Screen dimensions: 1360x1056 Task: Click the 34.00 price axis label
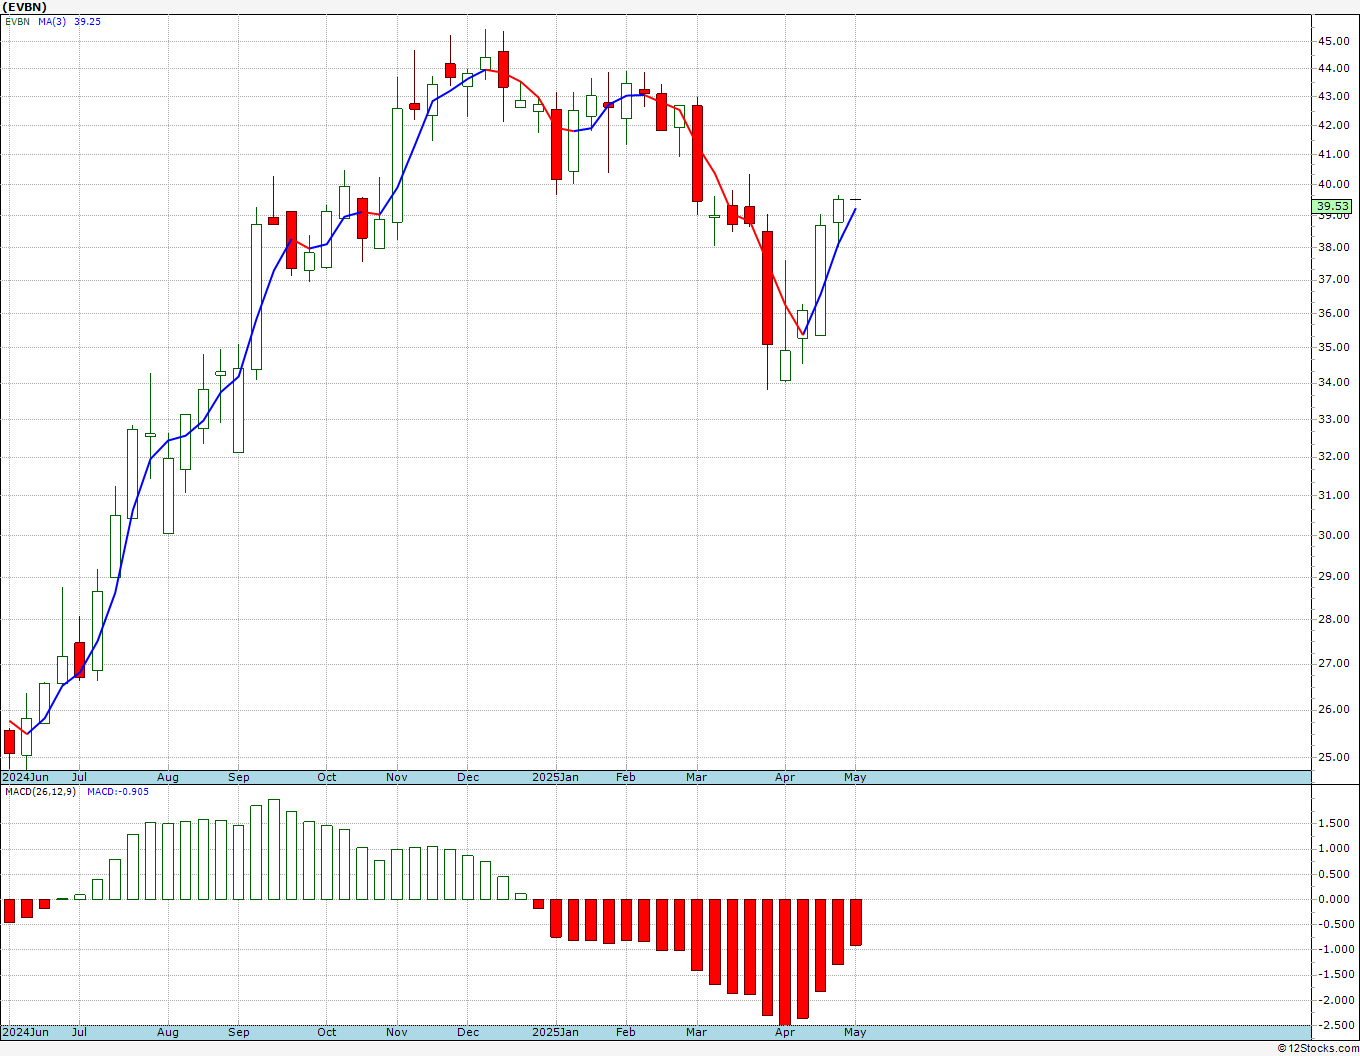pyautogui.click(x=1333, y=382)
